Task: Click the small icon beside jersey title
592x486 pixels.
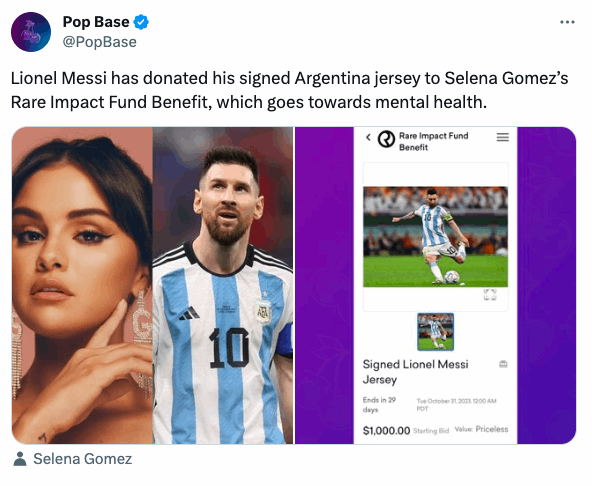Action: (x=503, y=364)
